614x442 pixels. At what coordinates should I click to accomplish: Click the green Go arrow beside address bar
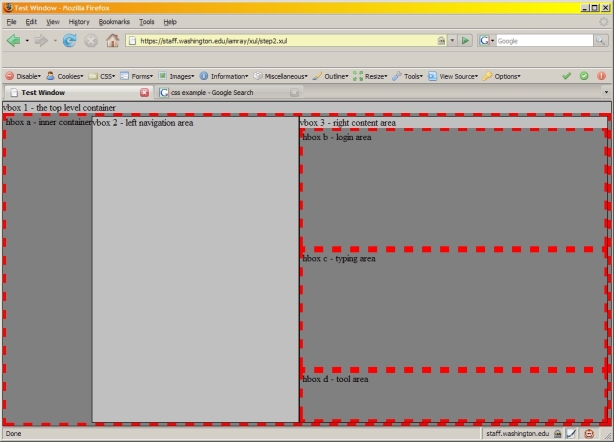coord(465,41)
